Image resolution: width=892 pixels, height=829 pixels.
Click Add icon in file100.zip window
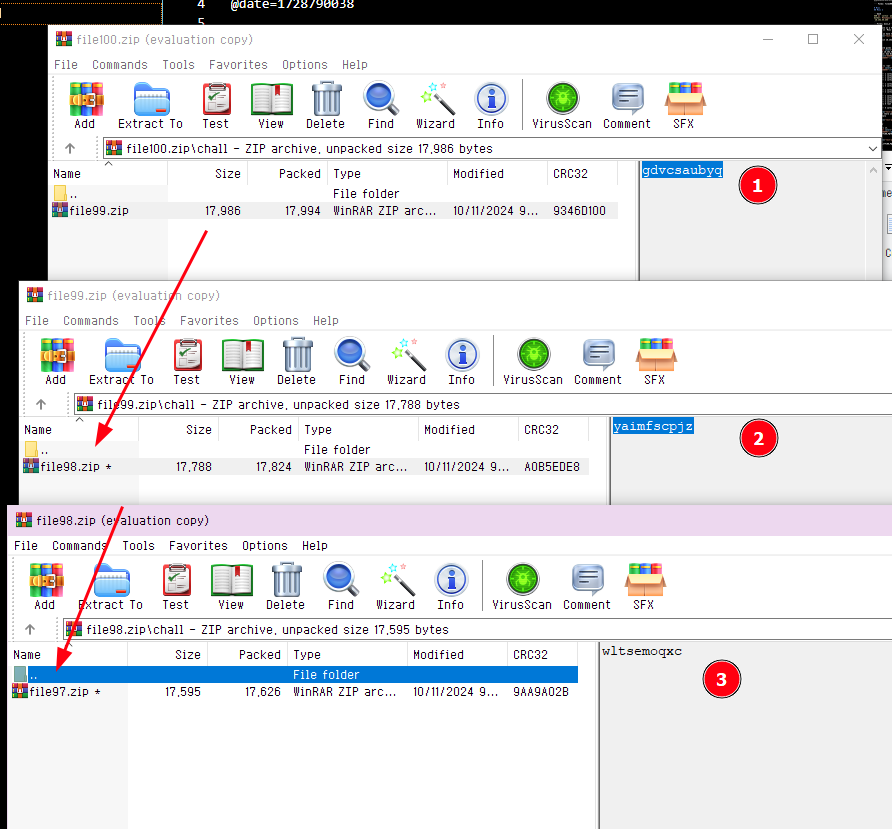pyautogui.click(x=85, y=105)
